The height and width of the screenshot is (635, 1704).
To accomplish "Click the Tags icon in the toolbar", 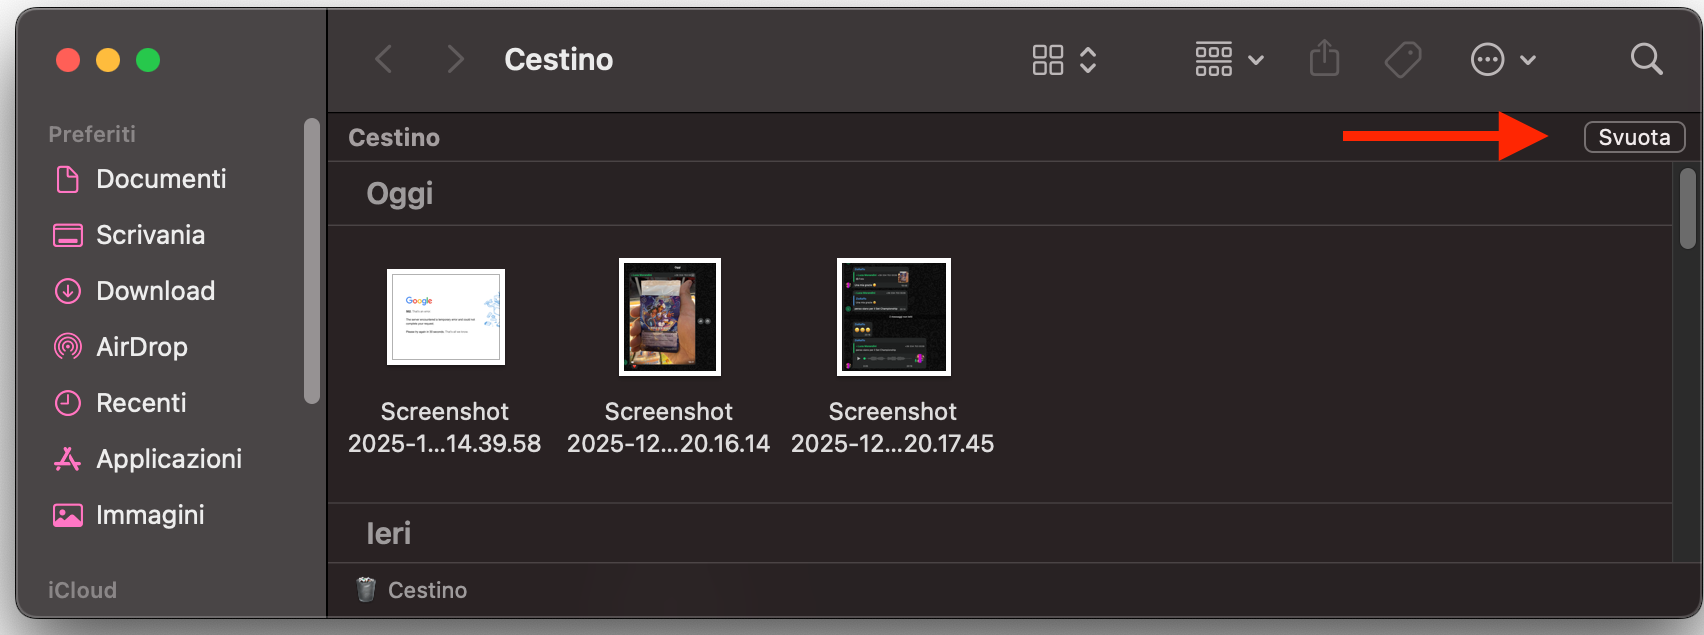I will (1403, 59).
